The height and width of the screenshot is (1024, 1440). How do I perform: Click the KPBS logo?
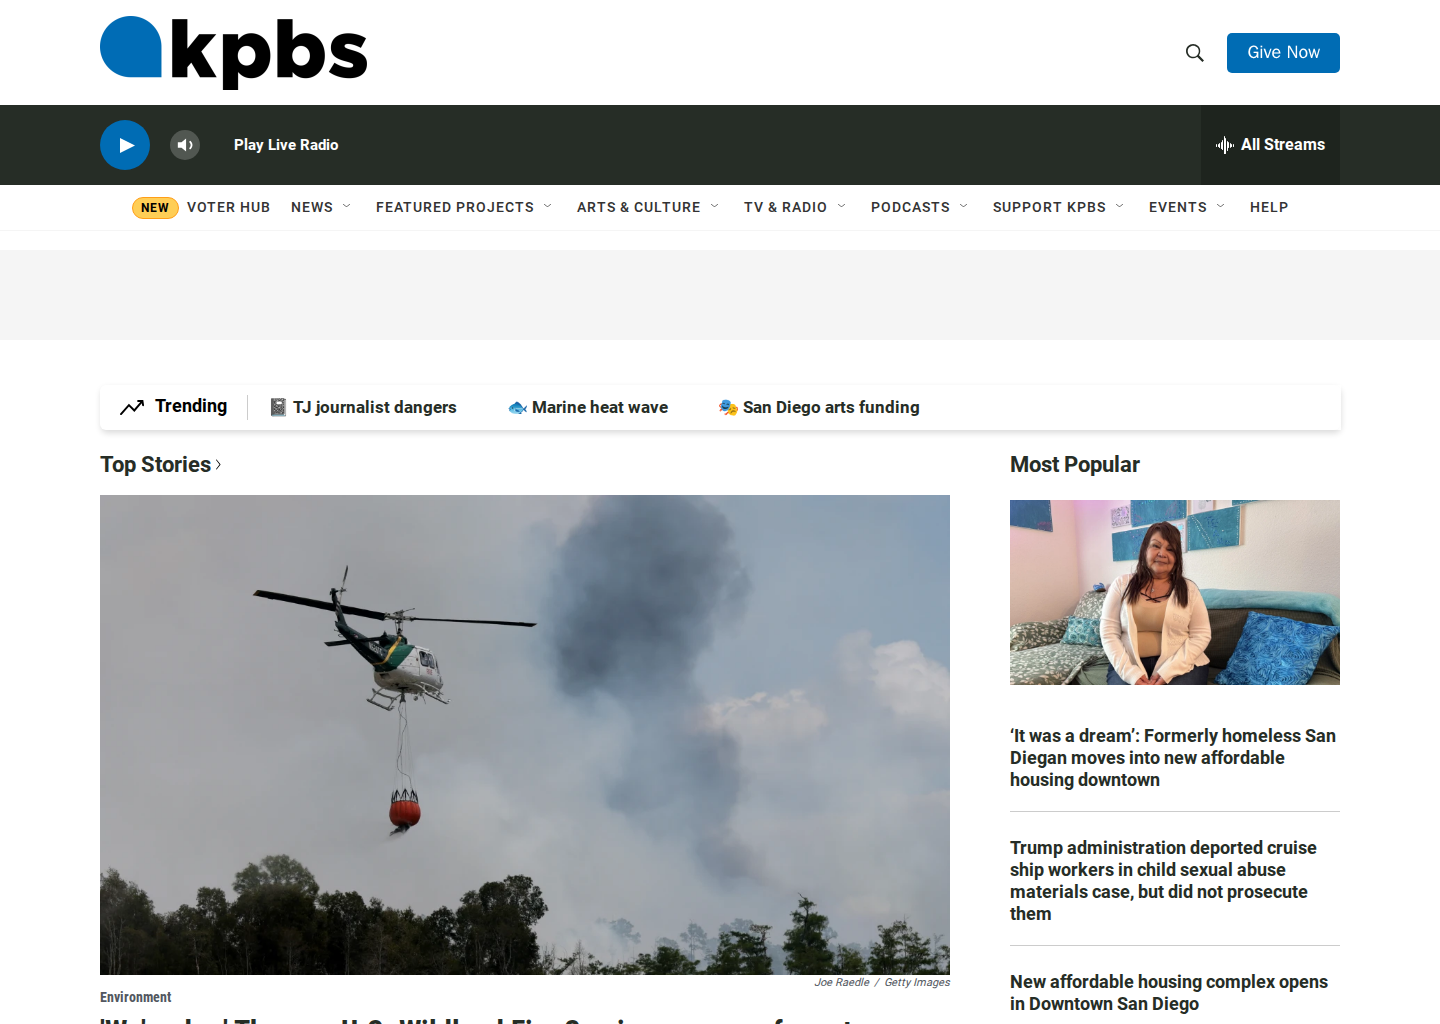coord(234,52)
